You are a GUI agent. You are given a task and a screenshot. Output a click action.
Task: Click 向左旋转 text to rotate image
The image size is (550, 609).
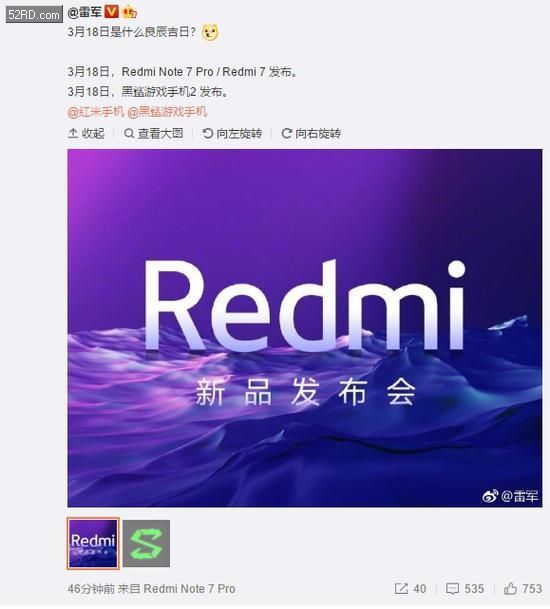tap(239, 134)
